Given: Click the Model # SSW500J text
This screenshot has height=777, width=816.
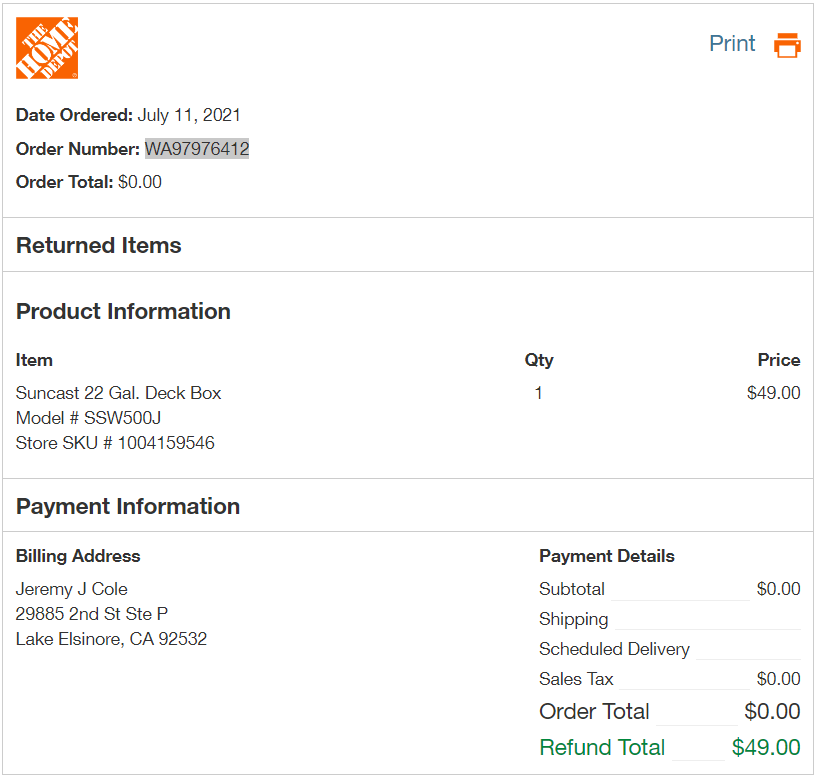Looking at the screenshot, I should tap(88, 418).
